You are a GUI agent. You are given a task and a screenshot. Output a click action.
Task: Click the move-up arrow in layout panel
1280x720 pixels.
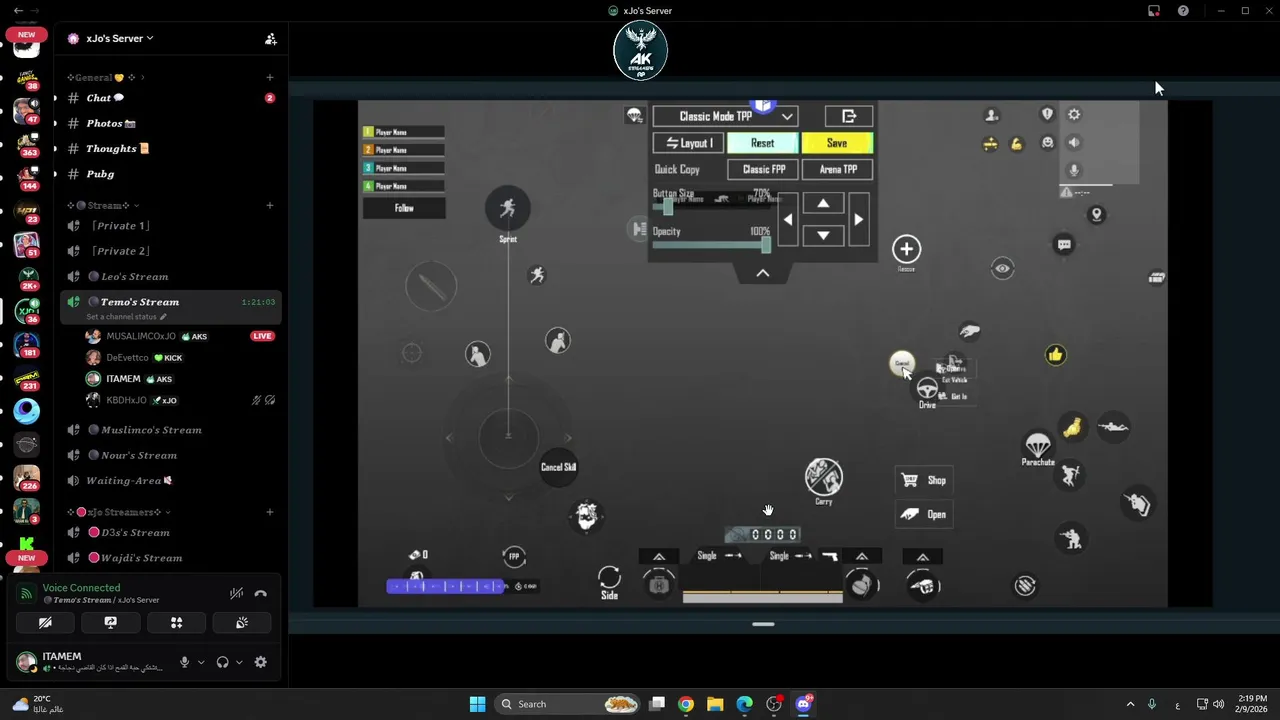[823, 204]
